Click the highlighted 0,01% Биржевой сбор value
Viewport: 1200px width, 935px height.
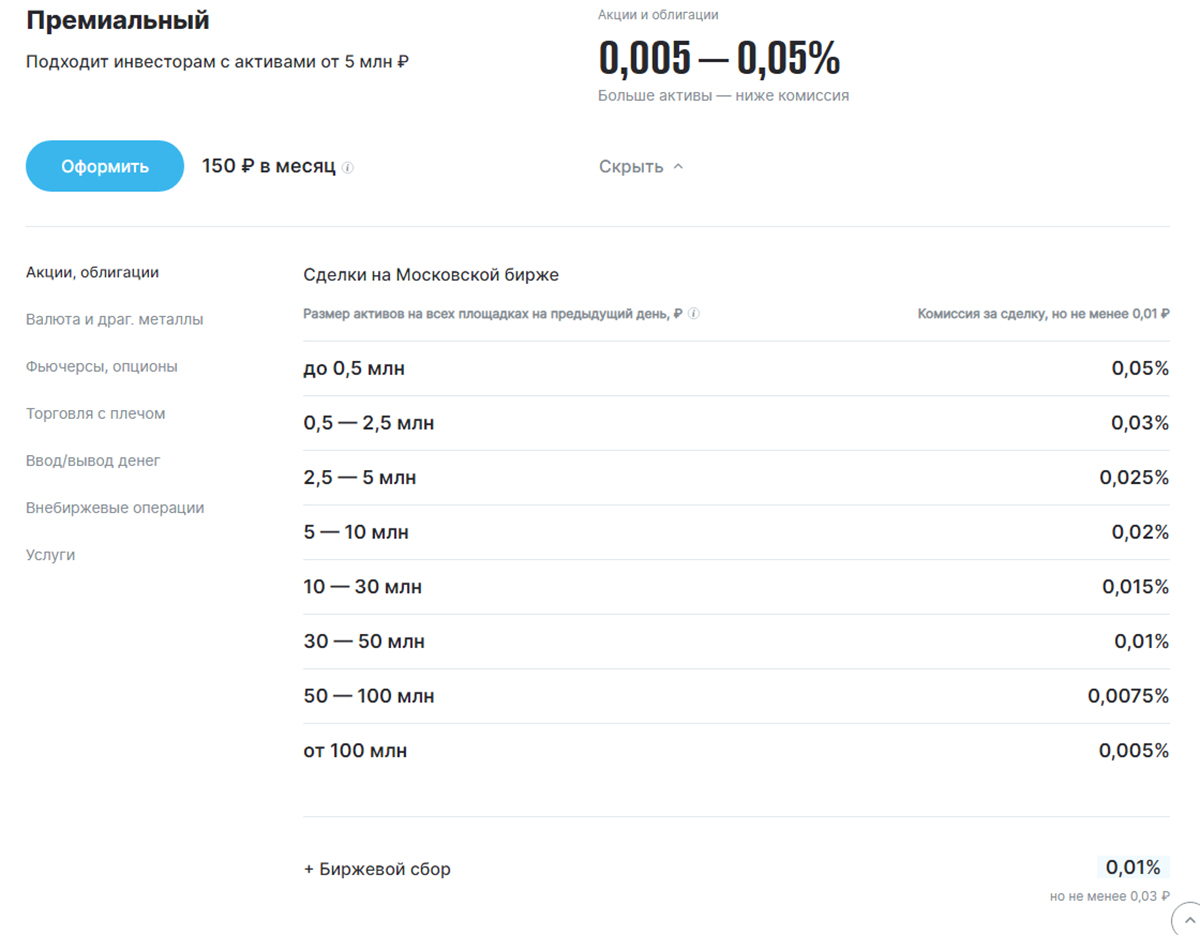(1133, 867)
